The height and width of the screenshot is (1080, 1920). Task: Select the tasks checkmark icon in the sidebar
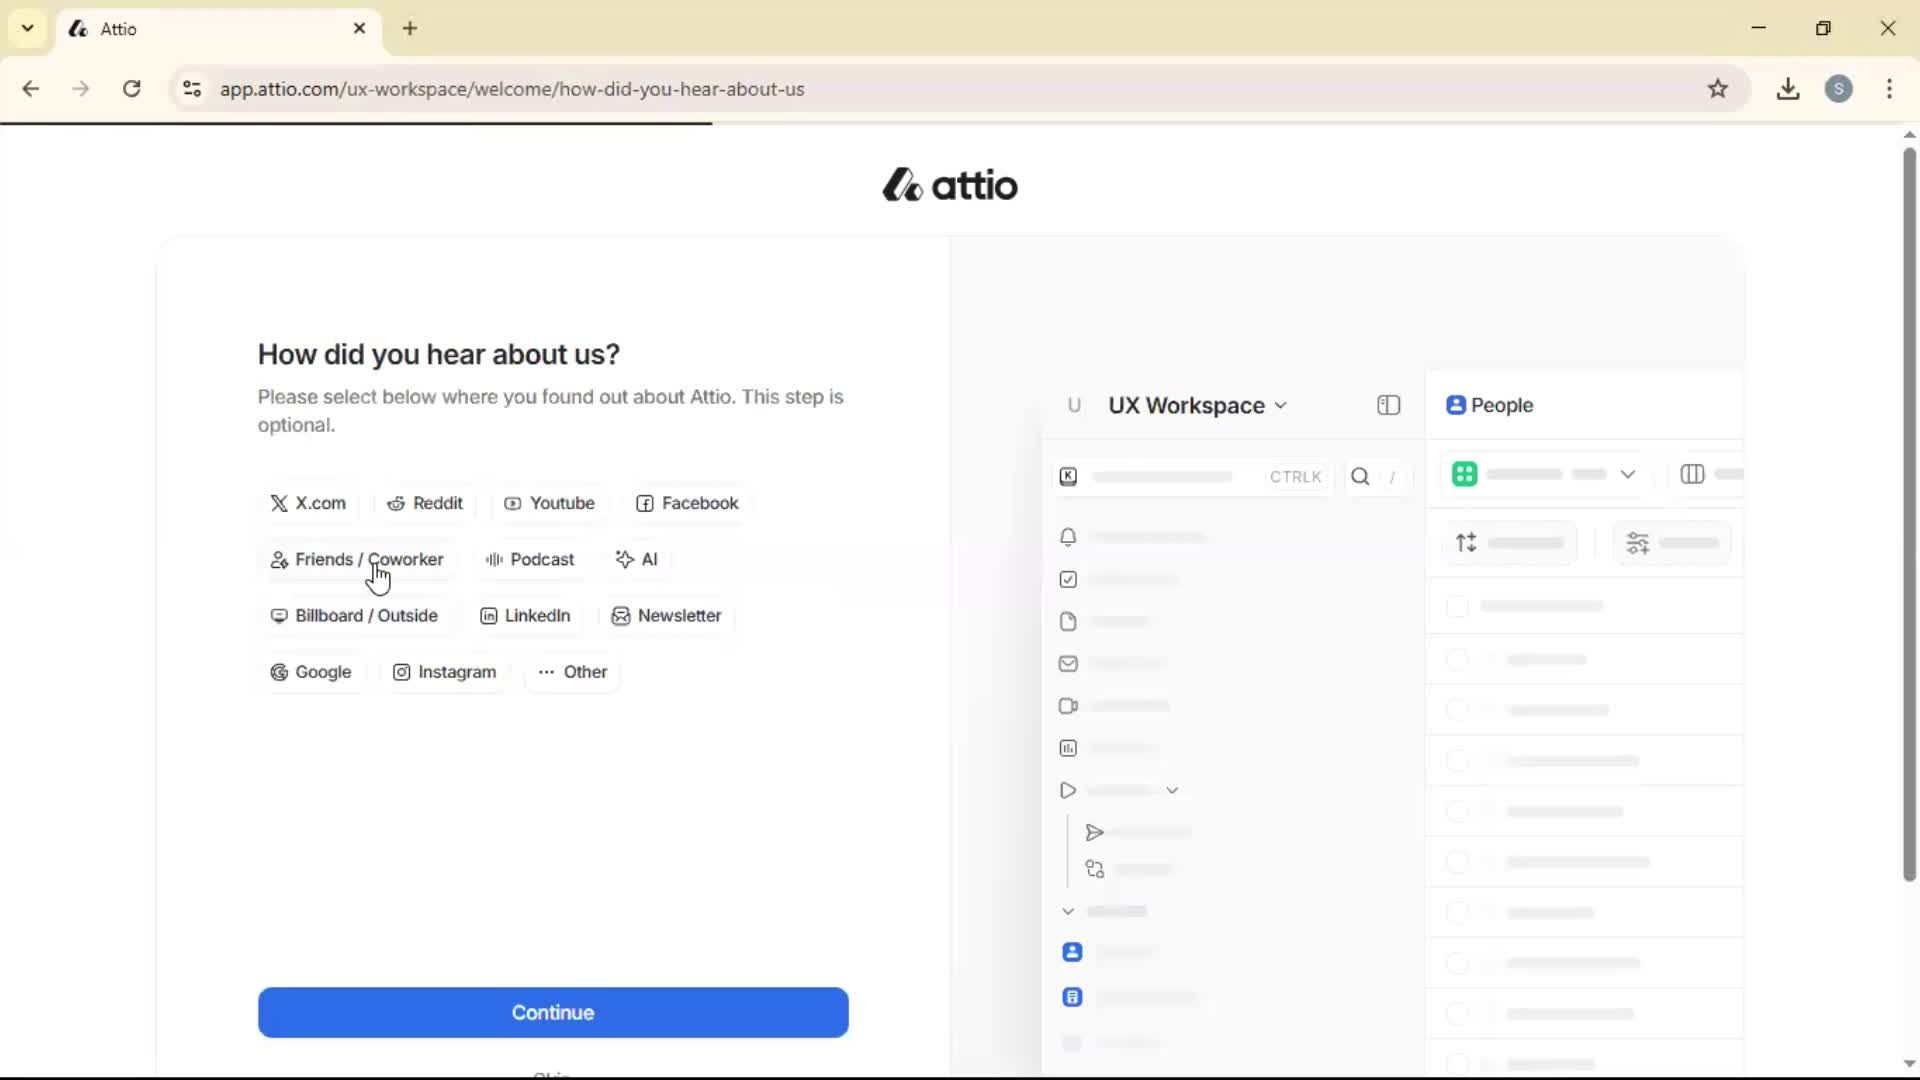click(1067, 579)
